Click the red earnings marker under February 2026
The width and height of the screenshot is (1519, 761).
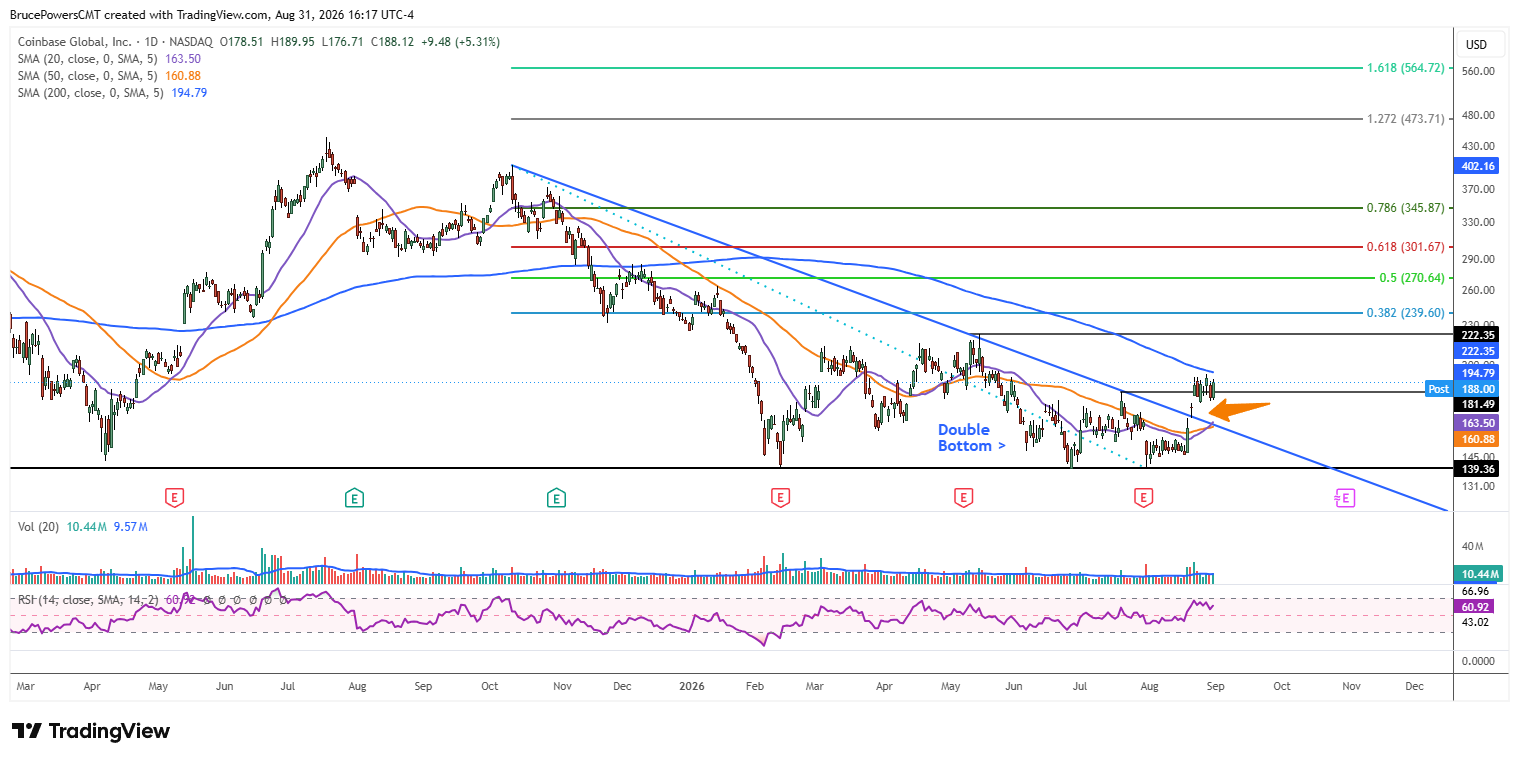click(x=780, y=497)
